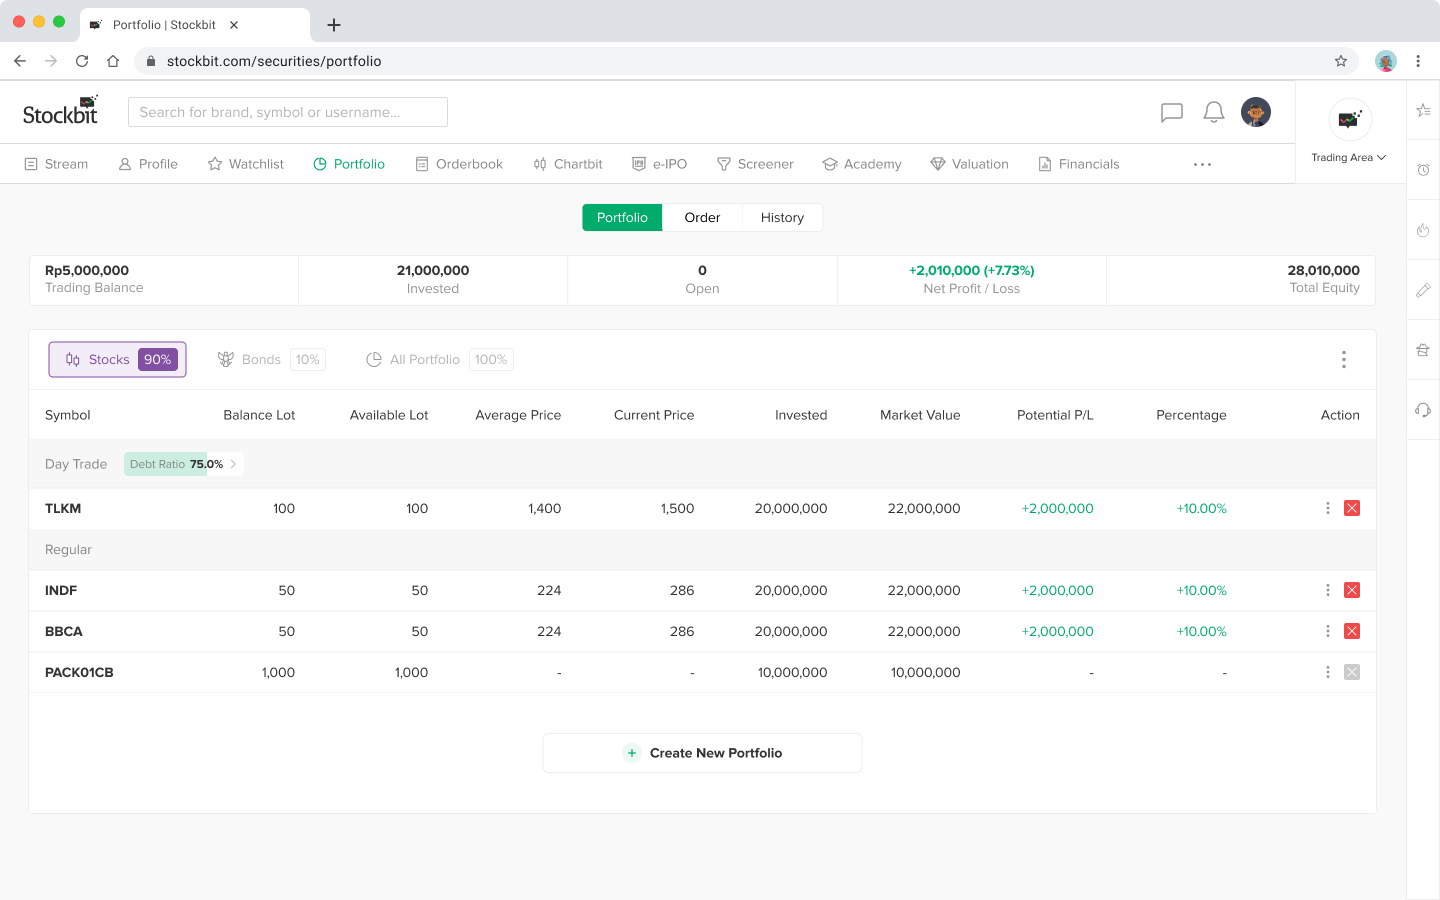Select the Bonds 10% filter
Viewport: 1440px width, 900px height.
(x=271, y=359)
